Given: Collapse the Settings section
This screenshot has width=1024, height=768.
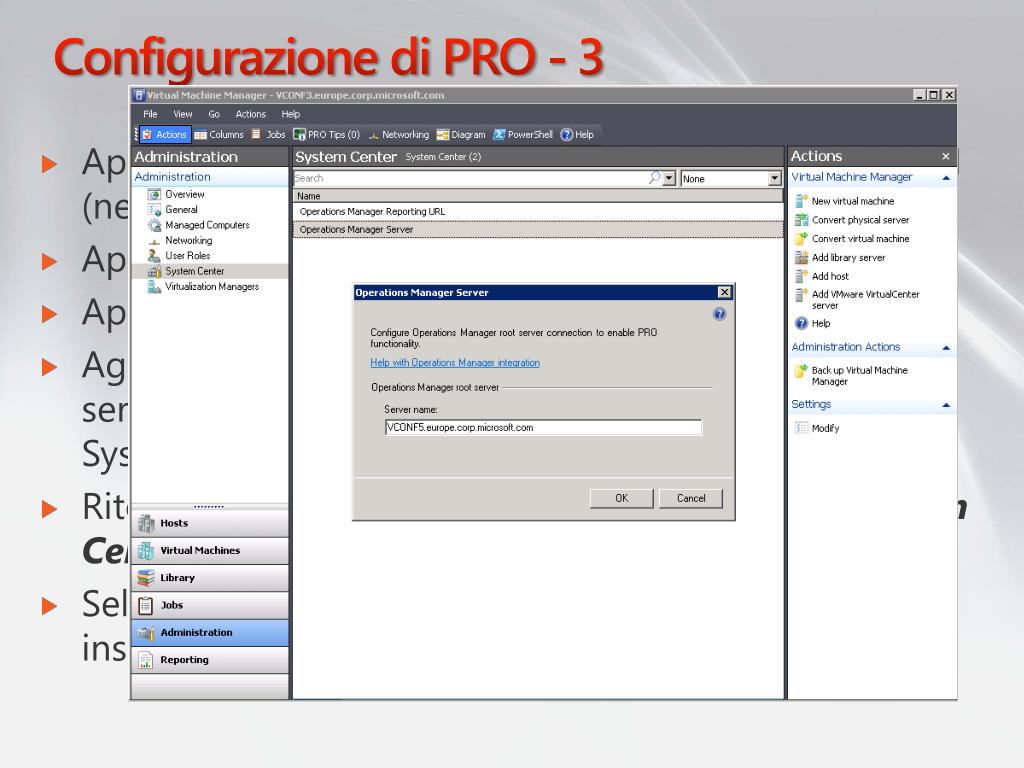Looking at the screenshot, I should [946, 406].
